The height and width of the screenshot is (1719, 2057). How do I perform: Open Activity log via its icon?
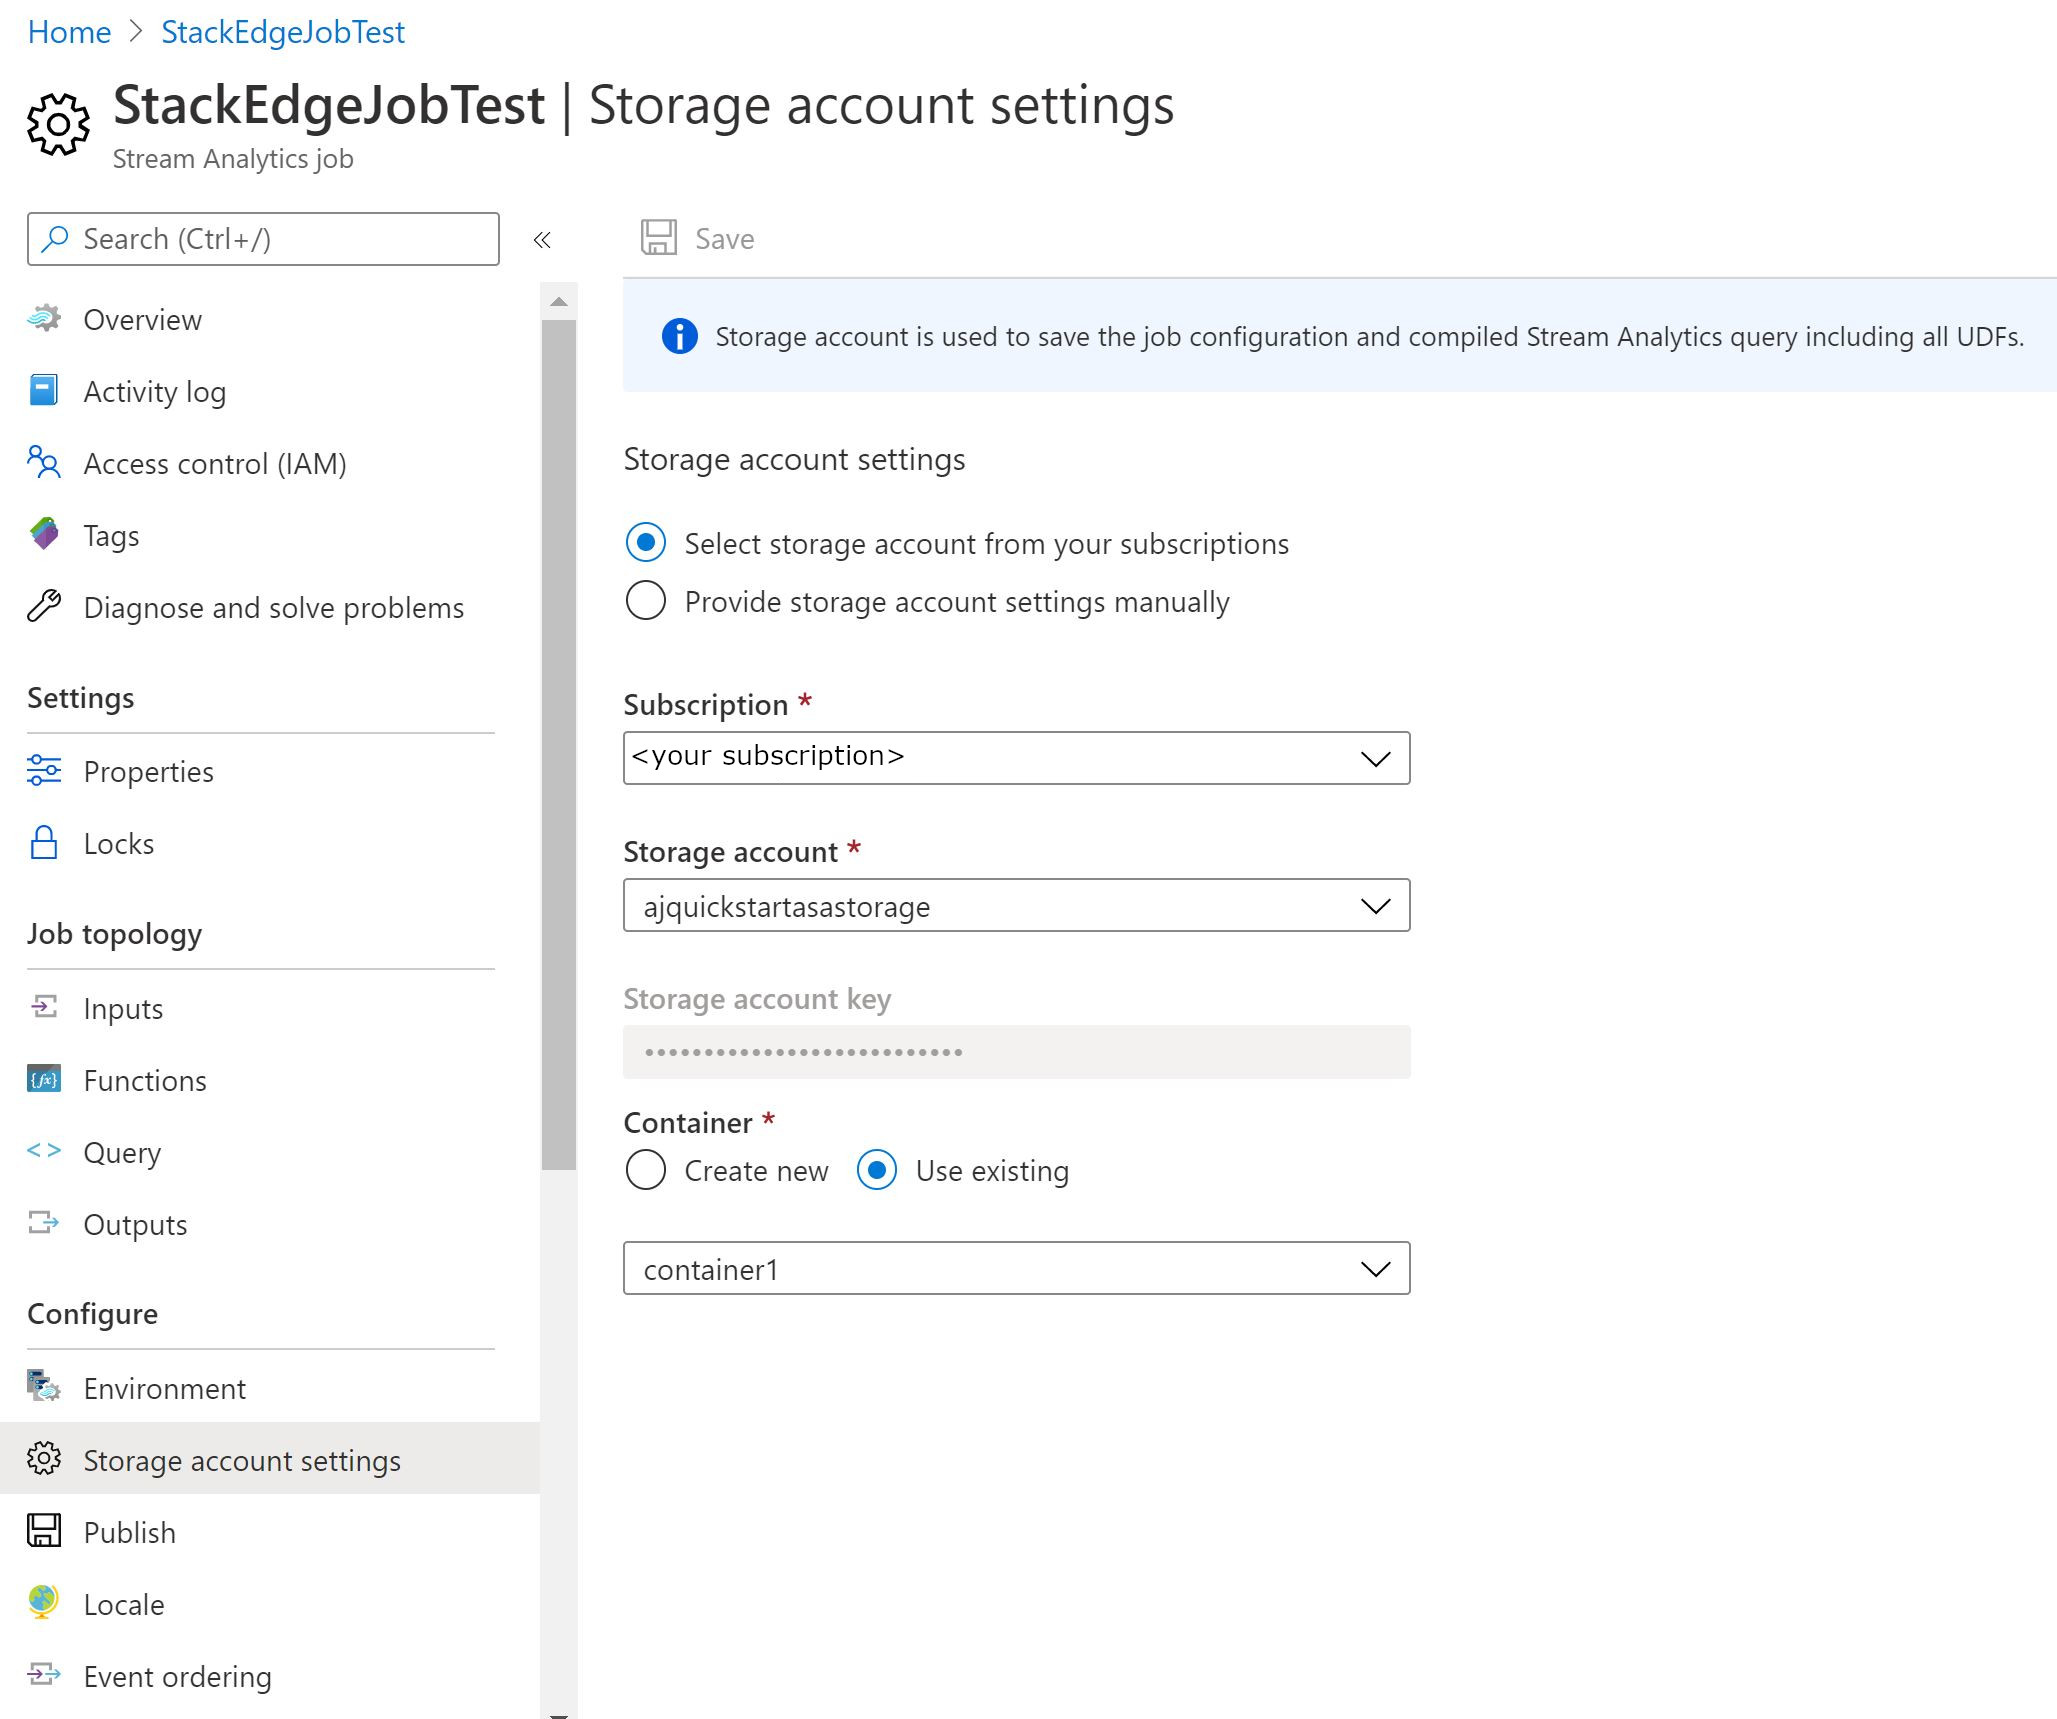44,391
